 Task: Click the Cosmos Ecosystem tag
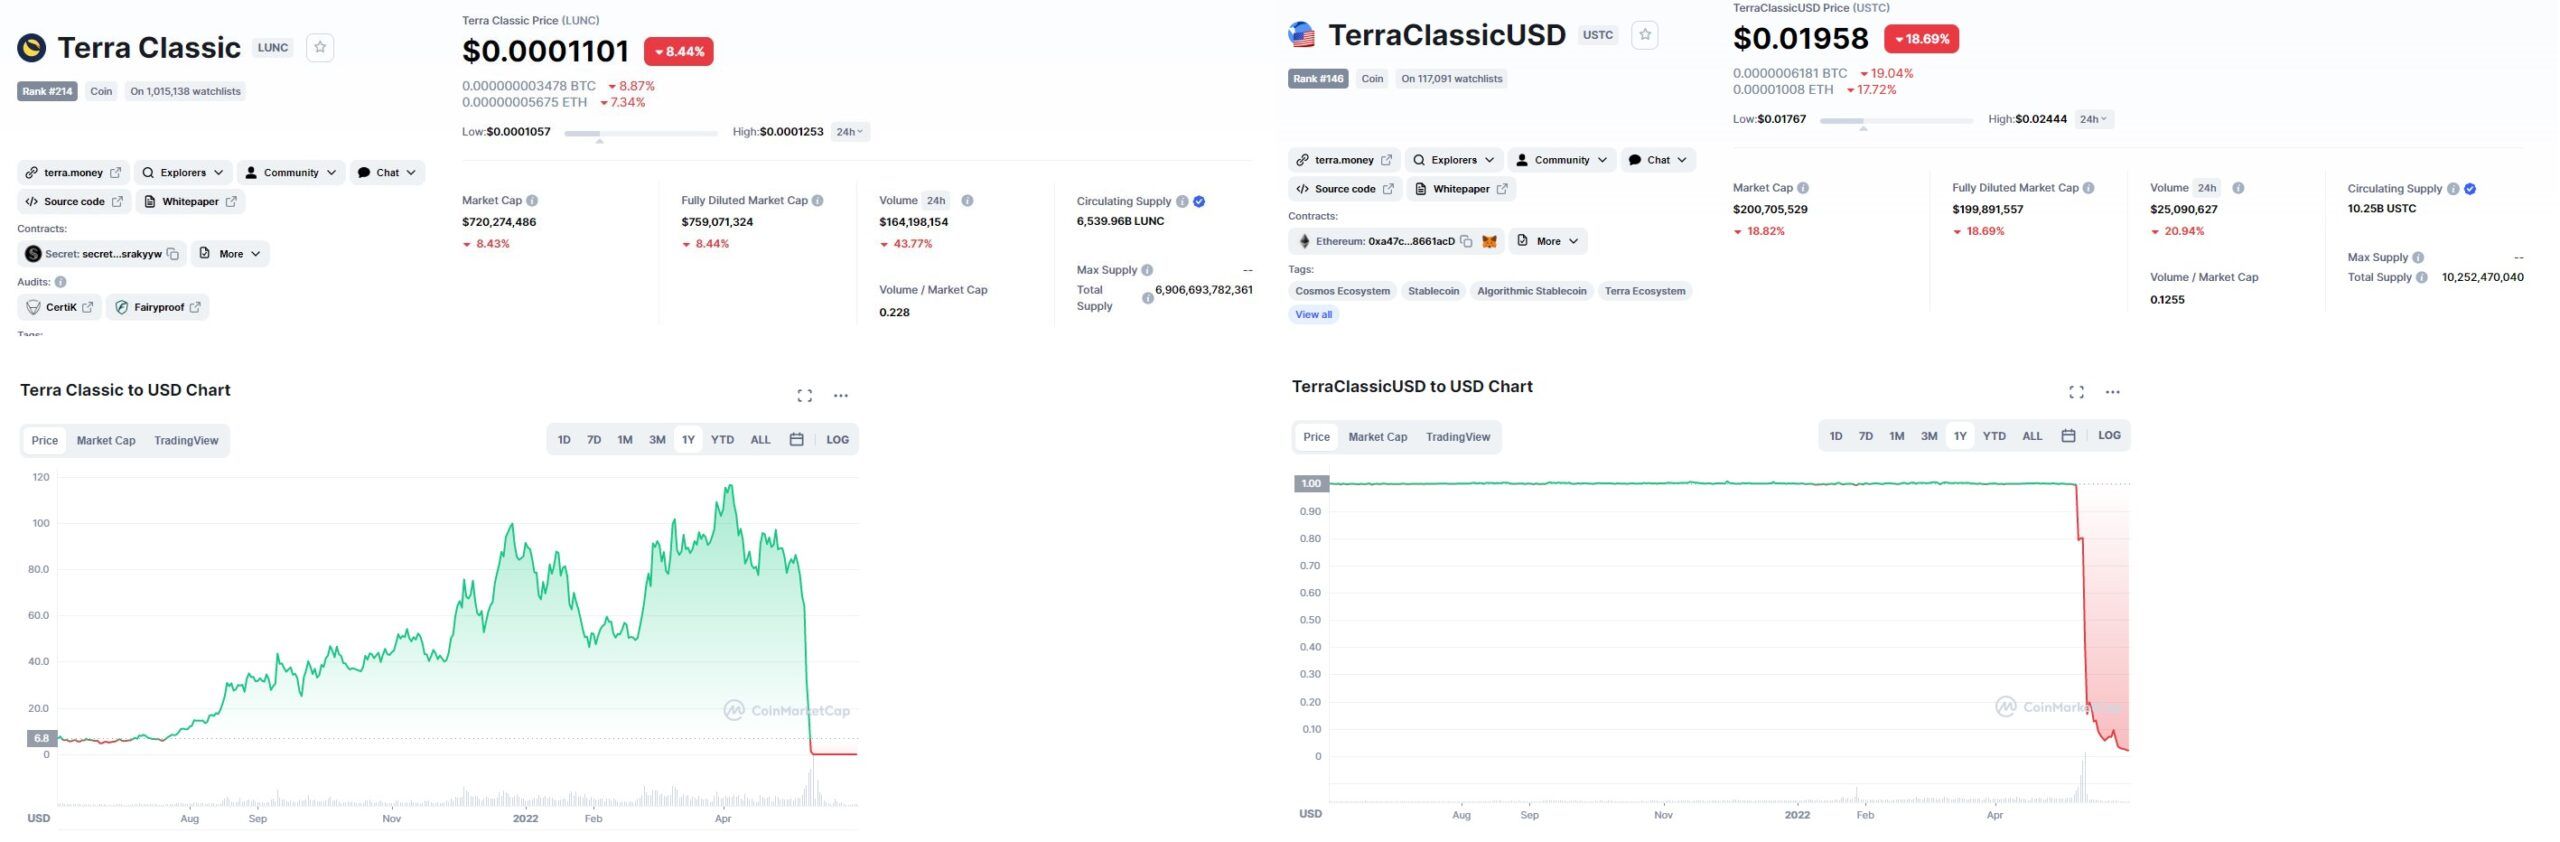coord(1343,291)
